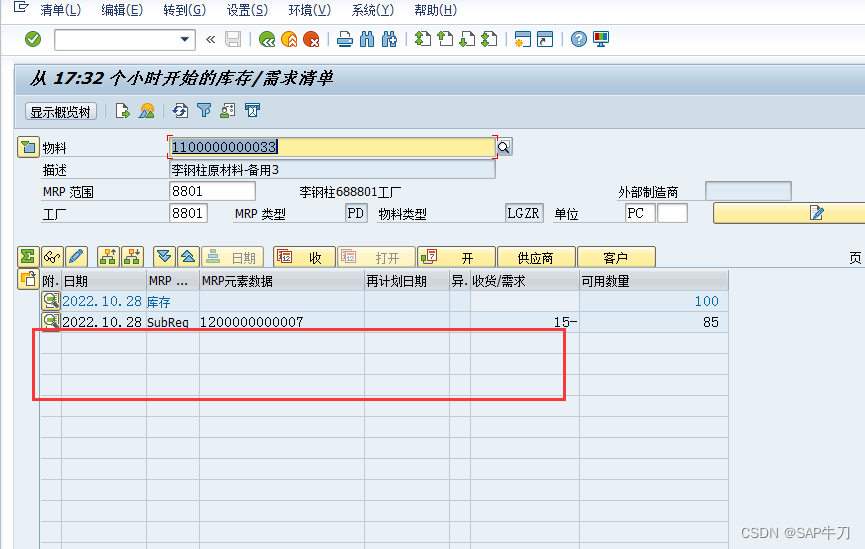865x549 pixels.
Task: Click the MRP元素数据 column header
Action: coord(281,281)
